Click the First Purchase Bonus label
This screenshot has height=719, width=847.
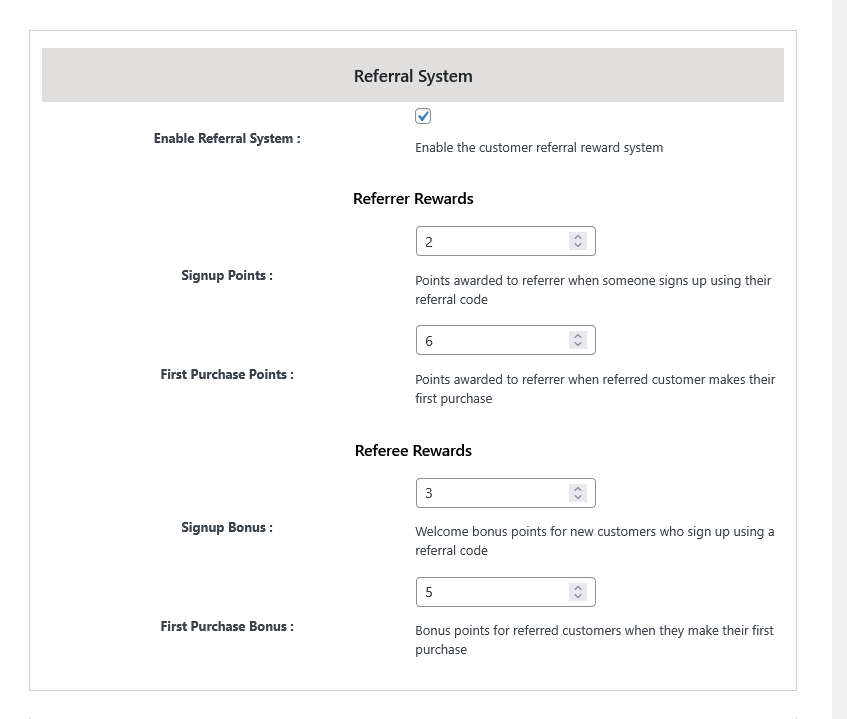(x=226, y=626)
